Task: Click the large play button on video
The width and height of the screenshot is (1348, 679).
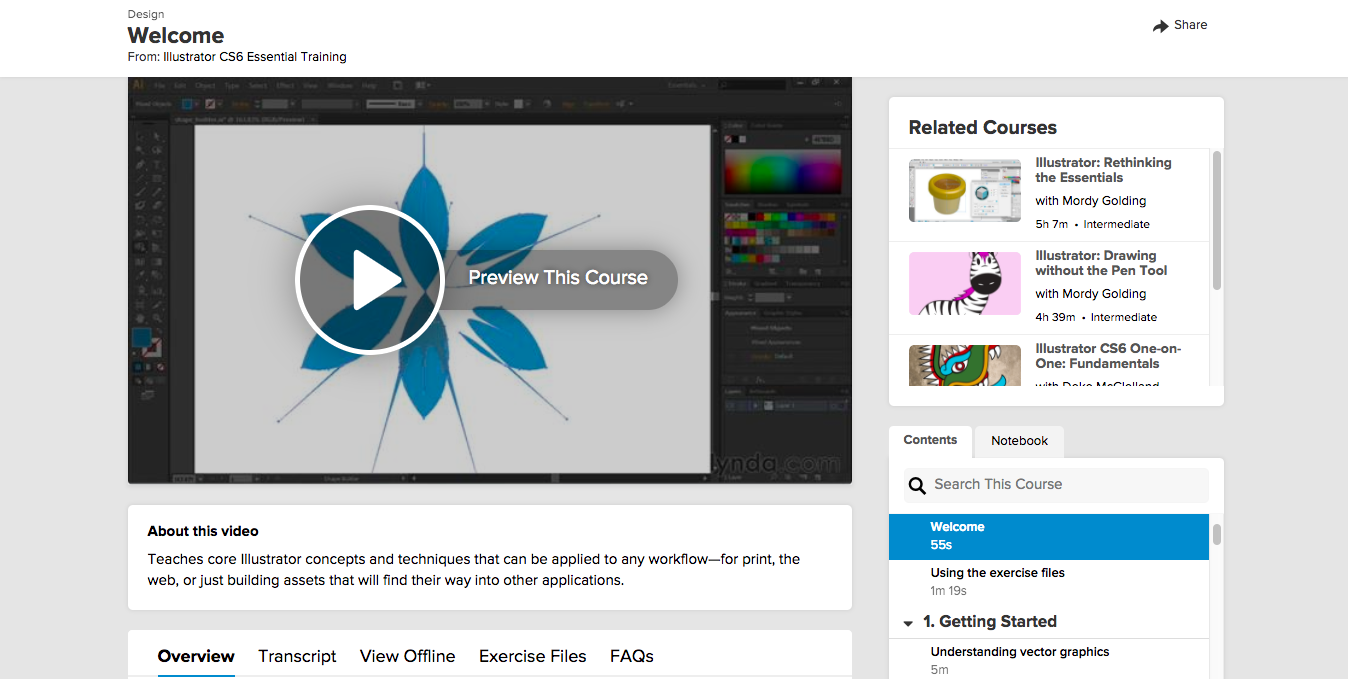Action: (370, 280)
